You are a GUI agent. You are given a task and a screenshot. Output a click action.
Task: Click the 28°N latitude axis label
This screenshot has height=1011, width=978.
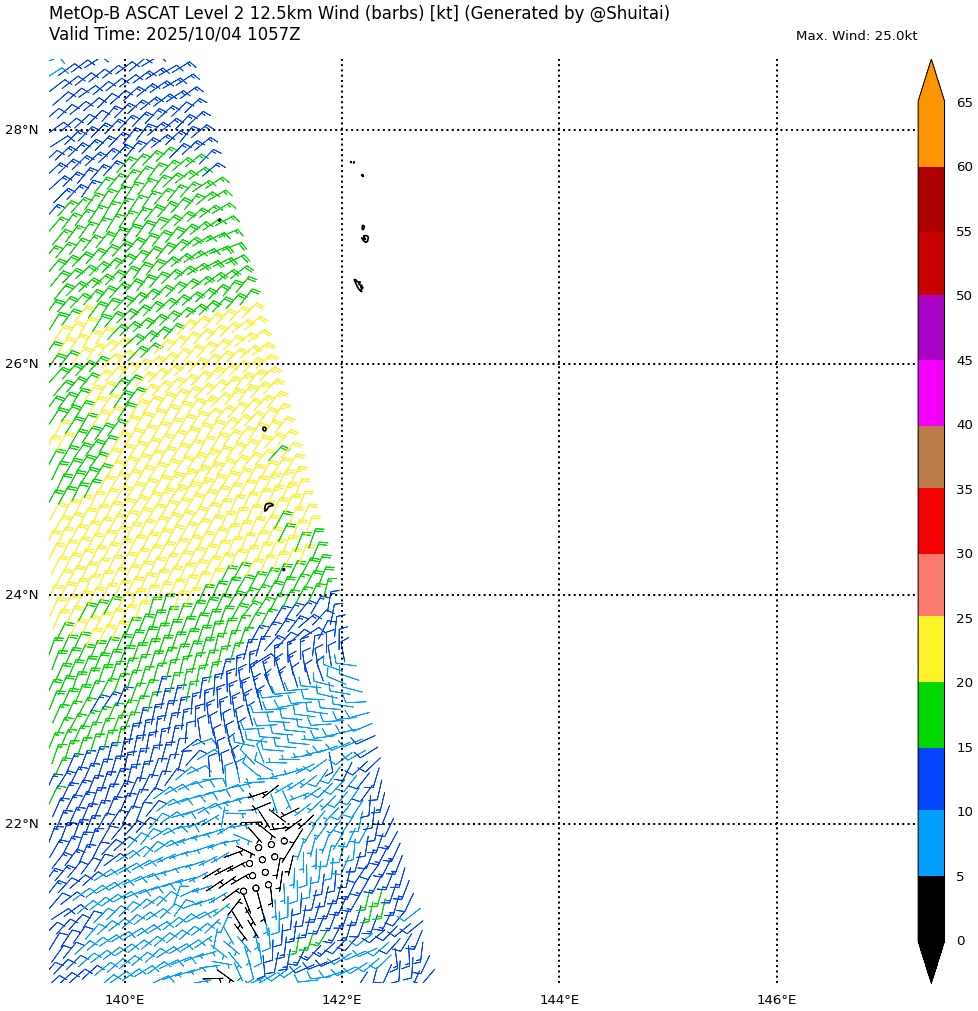coord(21,130)
